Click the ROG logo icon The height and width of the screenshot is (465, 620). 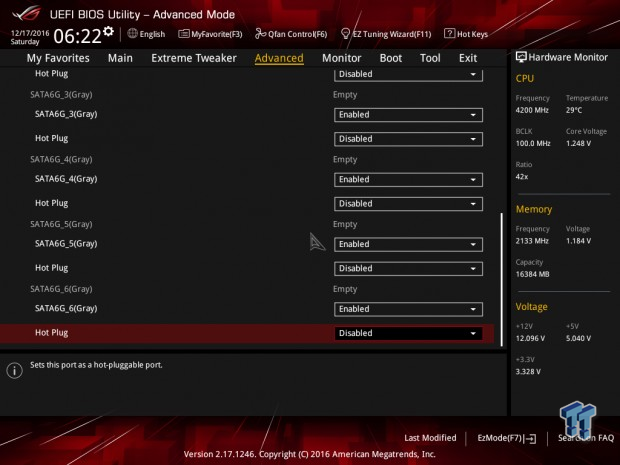click(26, 13)
